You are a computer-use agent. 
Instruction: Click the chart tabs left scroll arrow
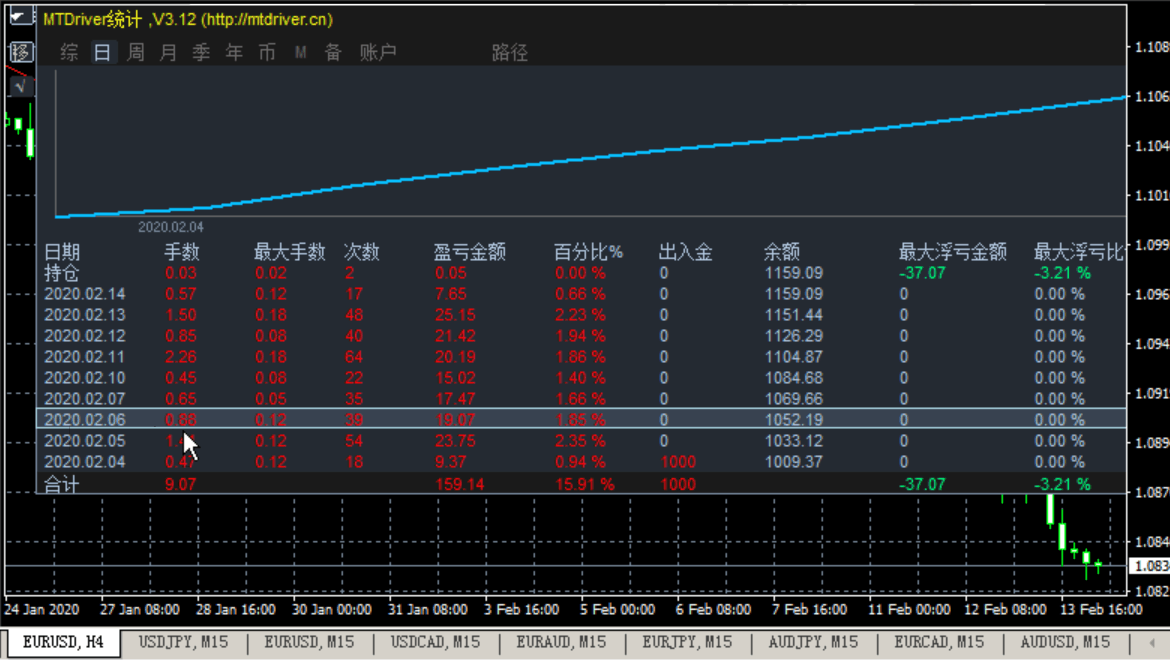1153,642
